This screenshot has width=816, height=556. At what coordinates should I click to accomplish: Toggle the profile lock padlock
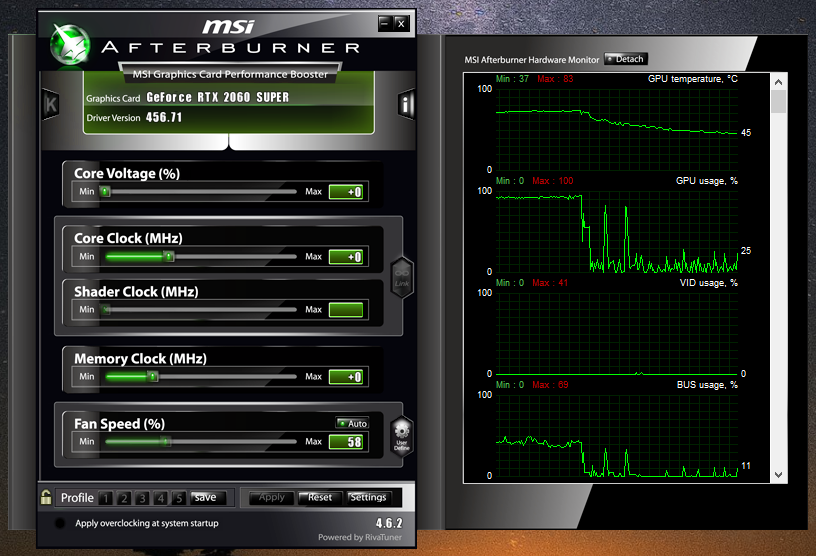[x=46, y=497]
